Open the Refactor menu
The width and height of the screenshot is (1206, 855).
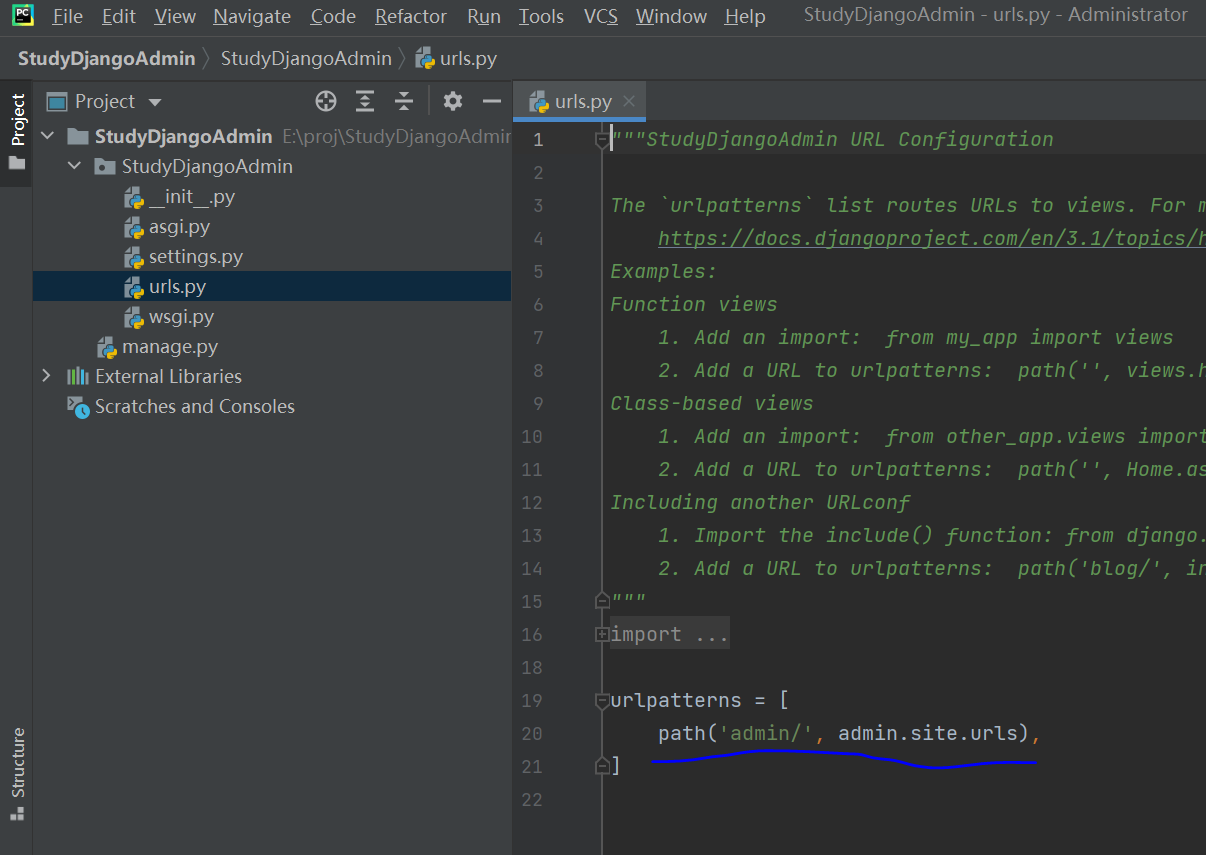411,16
